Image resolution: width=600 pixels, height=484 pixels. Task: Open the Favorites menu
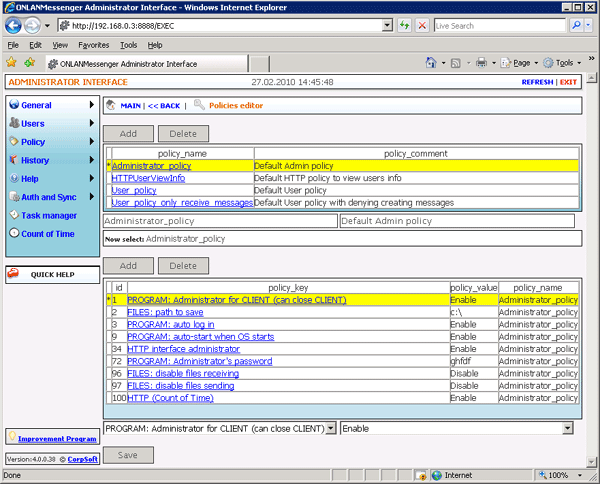94,45
